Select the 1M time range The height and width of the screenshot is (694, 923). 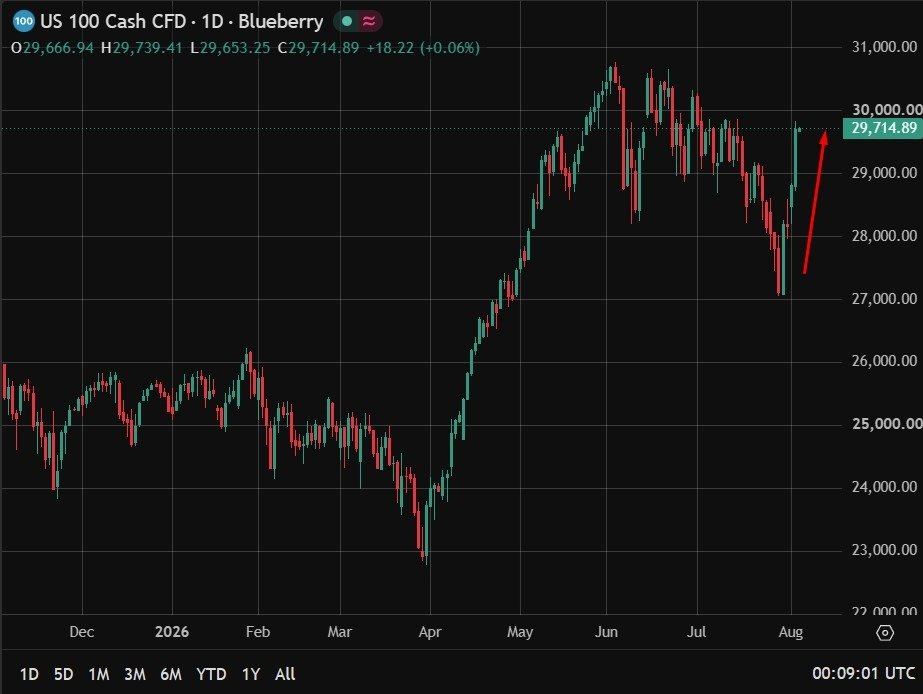[99, 674]
